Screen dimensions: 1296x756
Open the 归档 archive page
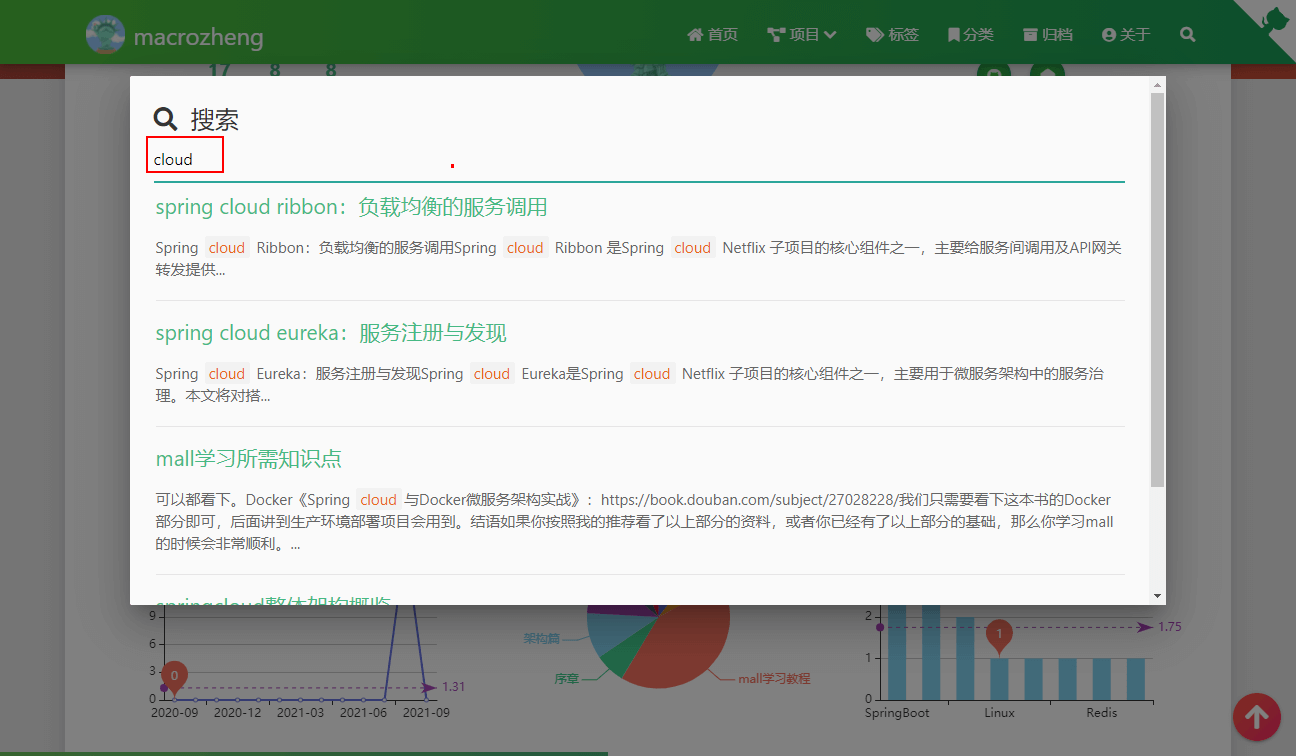click(x=1047, y=35)
